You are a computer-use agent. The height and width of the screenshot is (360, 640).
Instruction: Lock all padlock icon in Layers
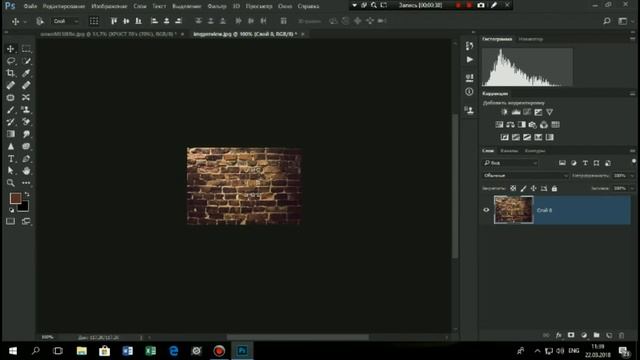pos(554,189)
